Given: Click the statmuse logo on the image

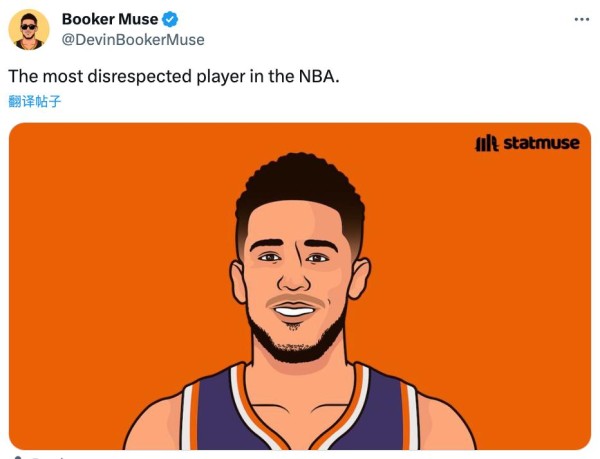Looking at the screenshot, I should [x=527, y=143].
